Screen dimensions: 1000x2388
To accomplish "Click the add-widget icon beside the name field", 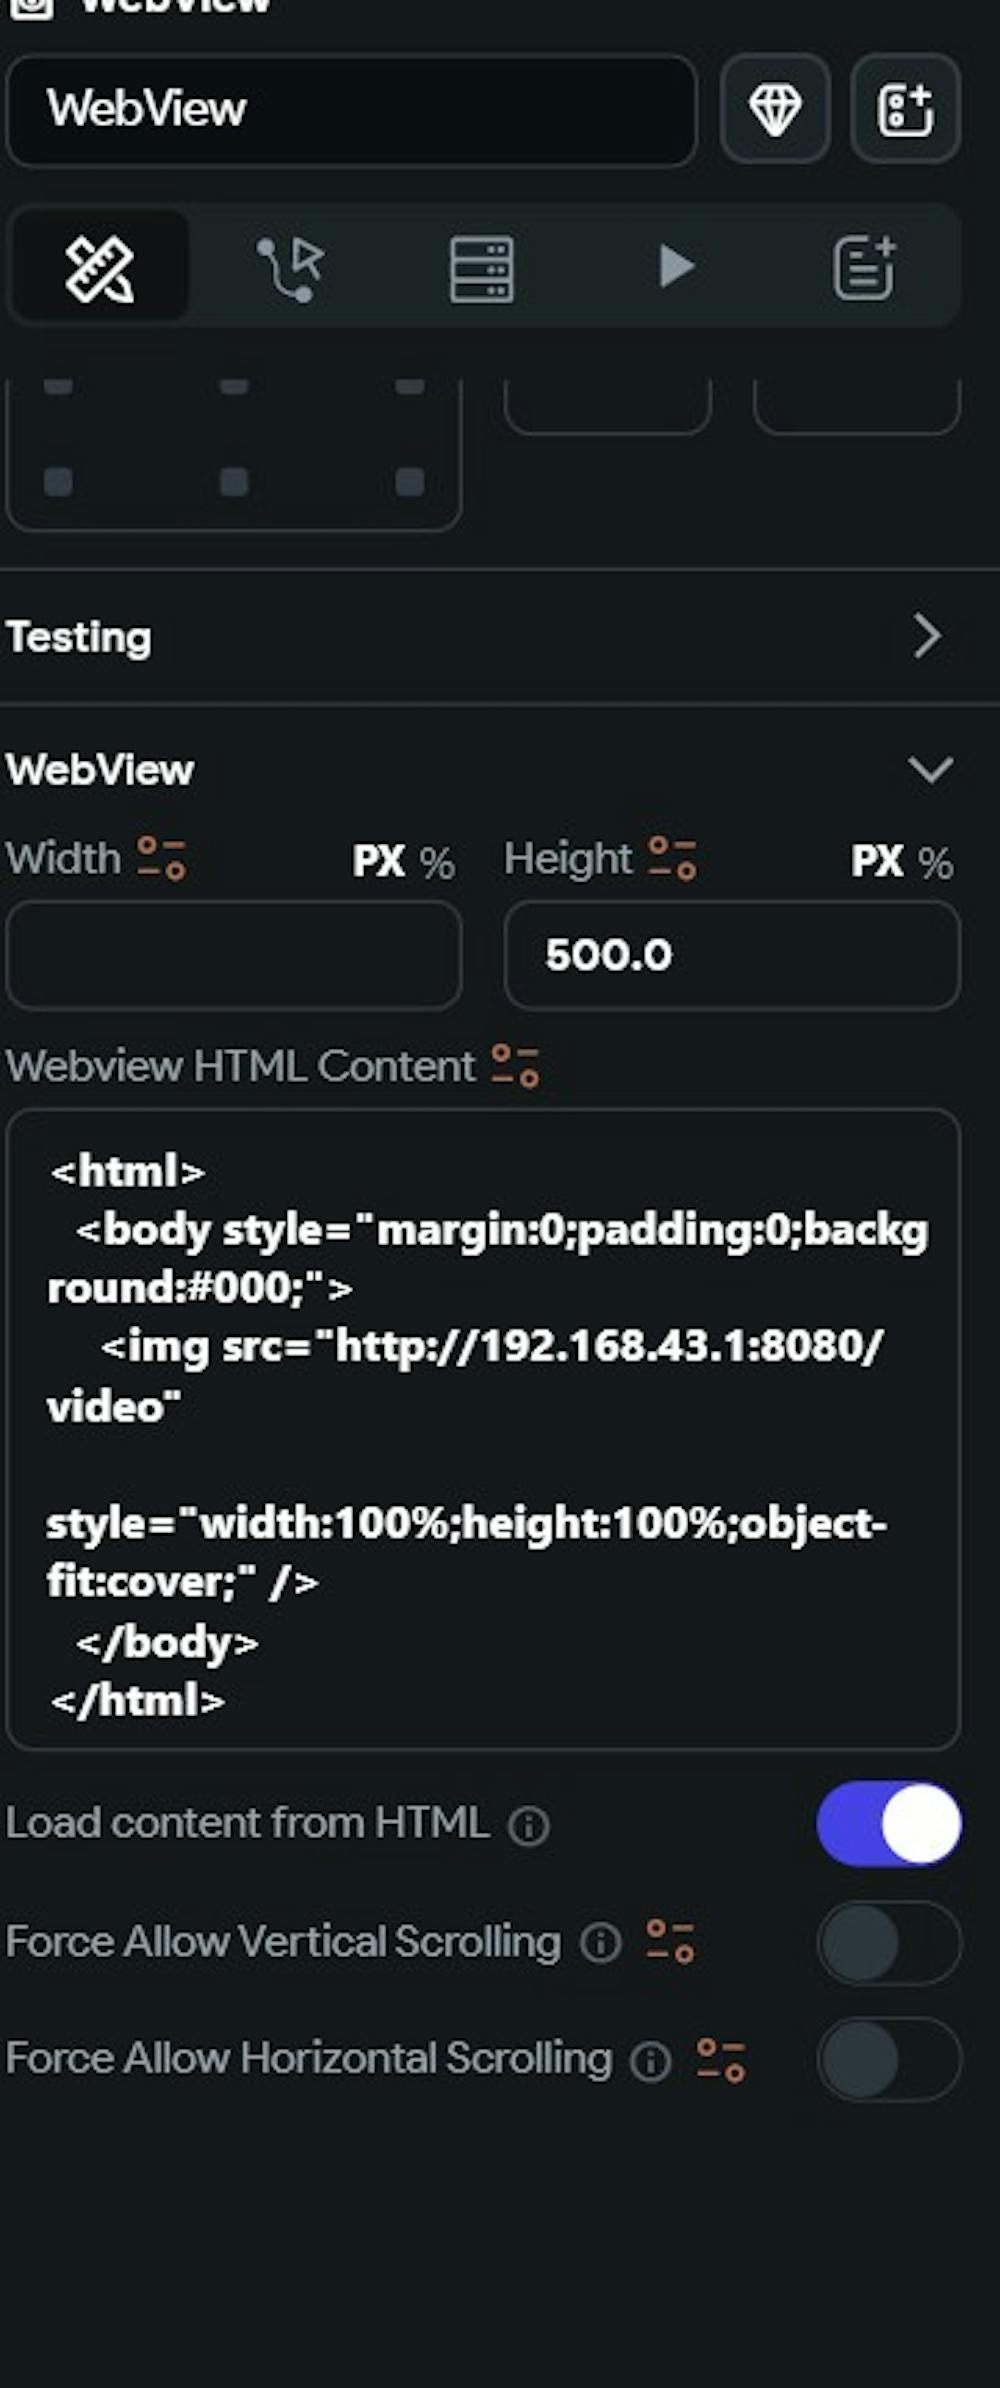I will coord(905,109).
